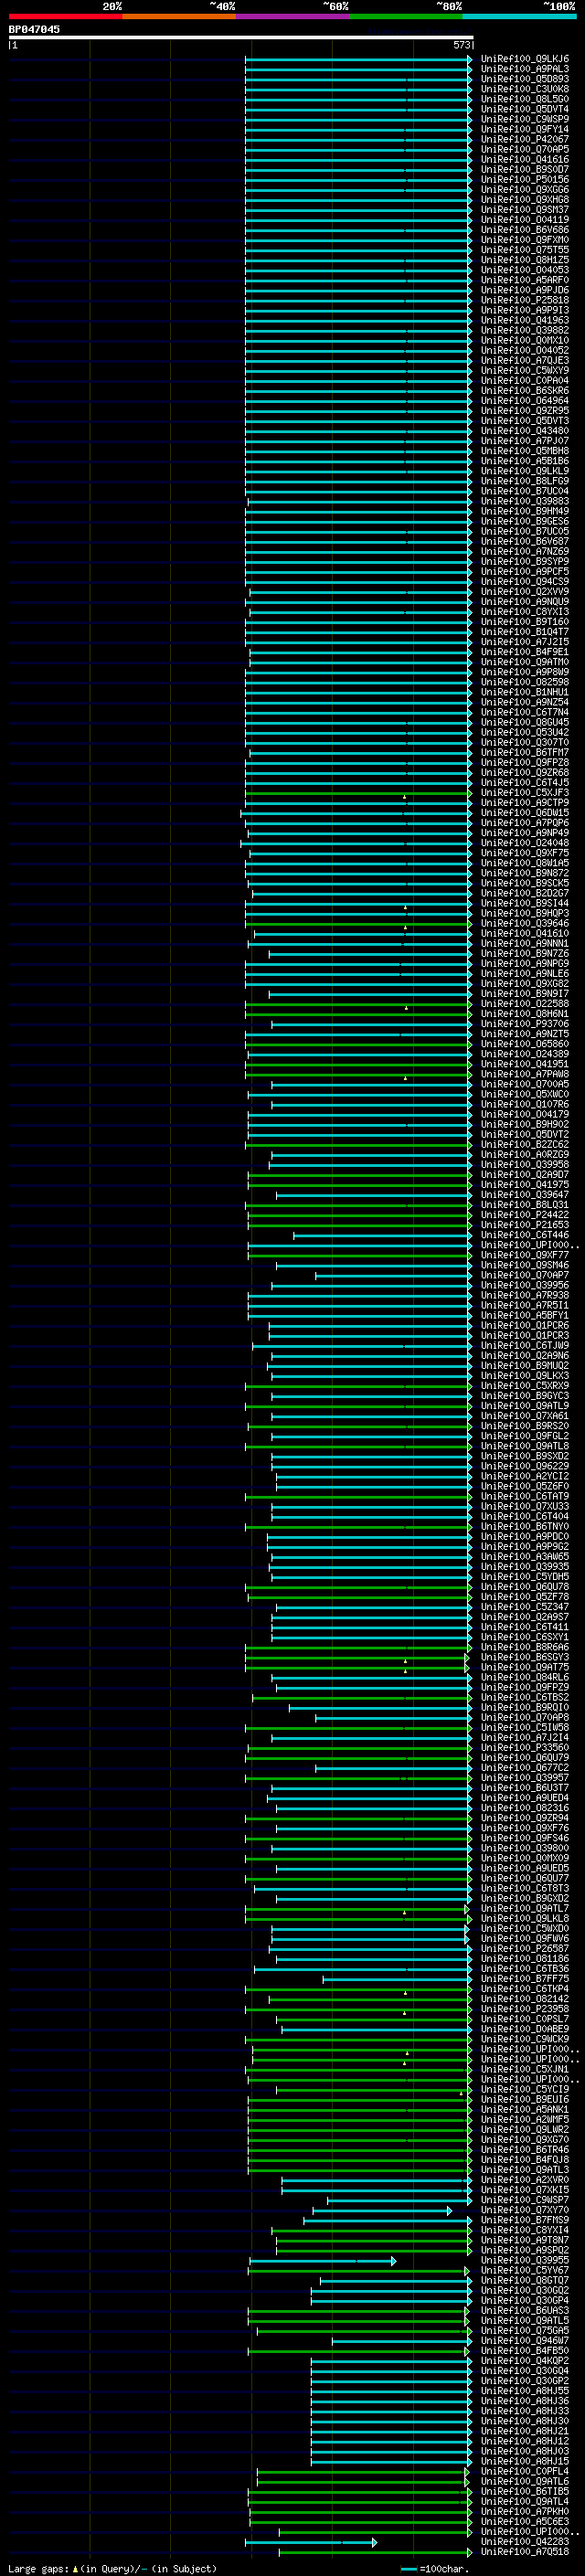This screenshot has height=2576, width=585.
Task: Click the query name BP047045
Action: point(34,29)
